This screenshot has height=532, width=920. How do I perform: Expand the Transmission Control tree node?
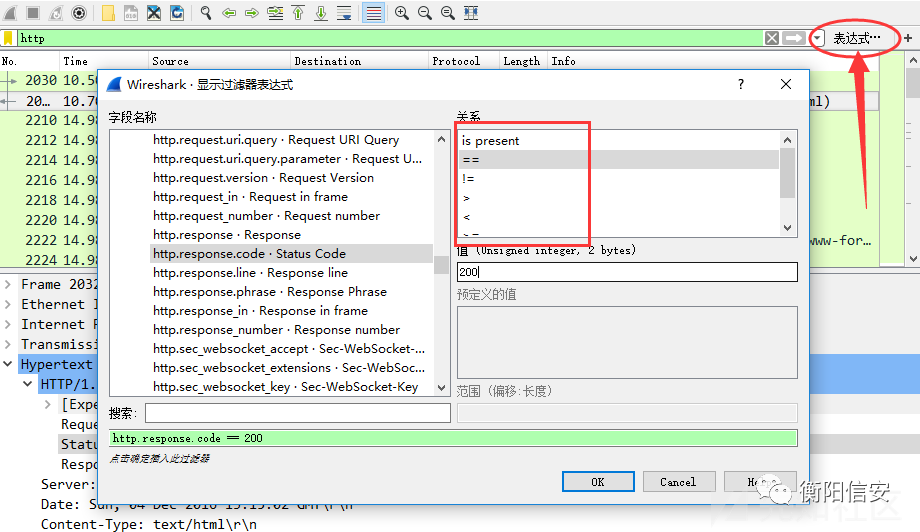(8, 344)
